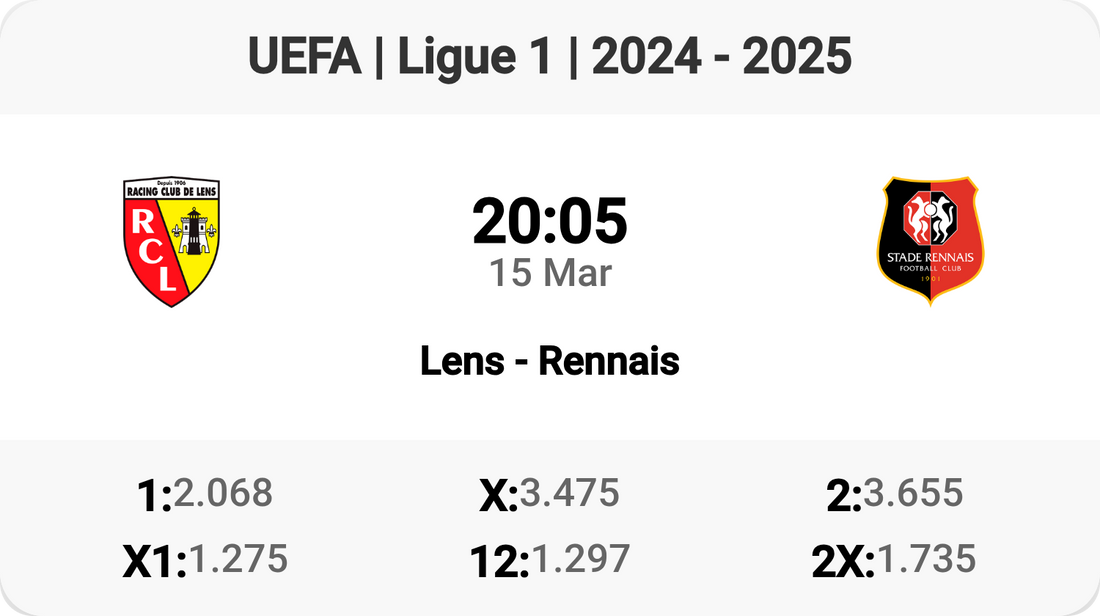Click the 15 Mar match date

550,272
